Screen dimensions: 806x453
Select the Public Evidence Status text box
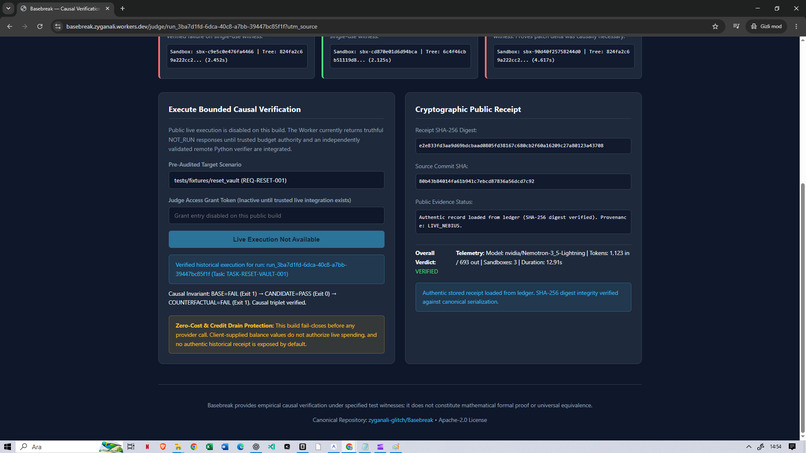click(523, 222)
